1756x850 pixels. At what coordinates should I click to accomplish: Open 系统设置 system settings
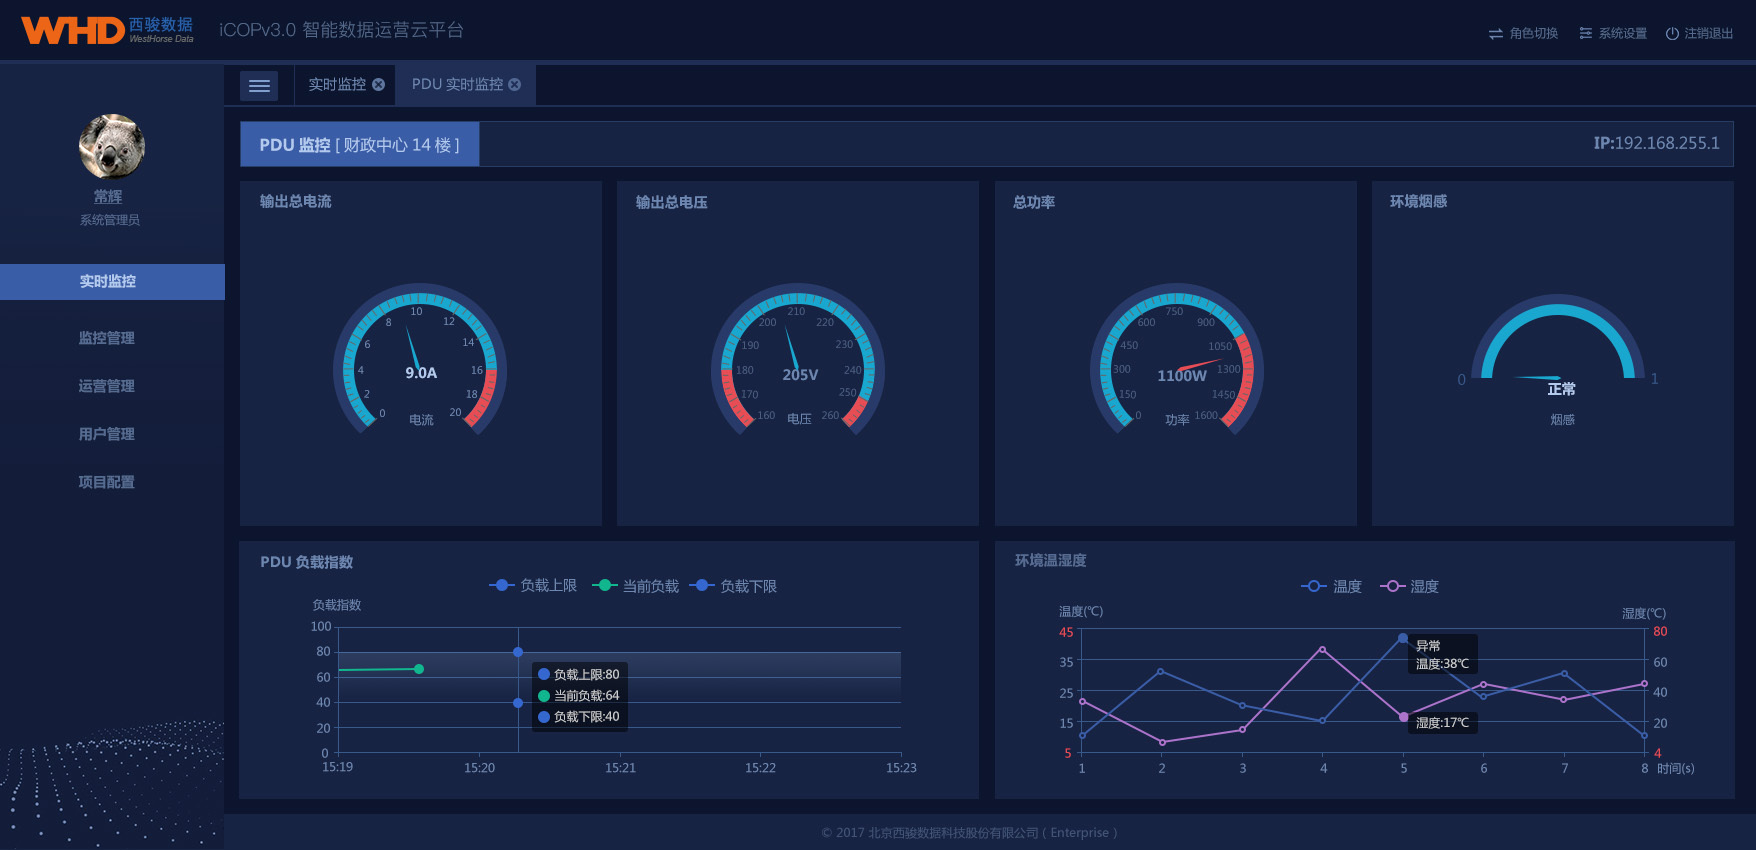(x=1613, y=34)
